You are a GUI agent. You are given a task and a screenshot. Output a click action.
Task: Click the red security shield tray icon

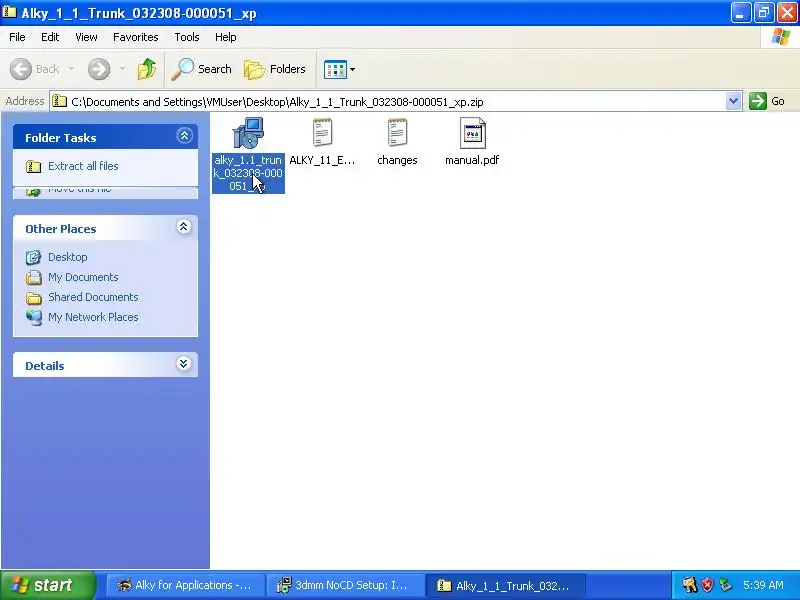(707, 585)
